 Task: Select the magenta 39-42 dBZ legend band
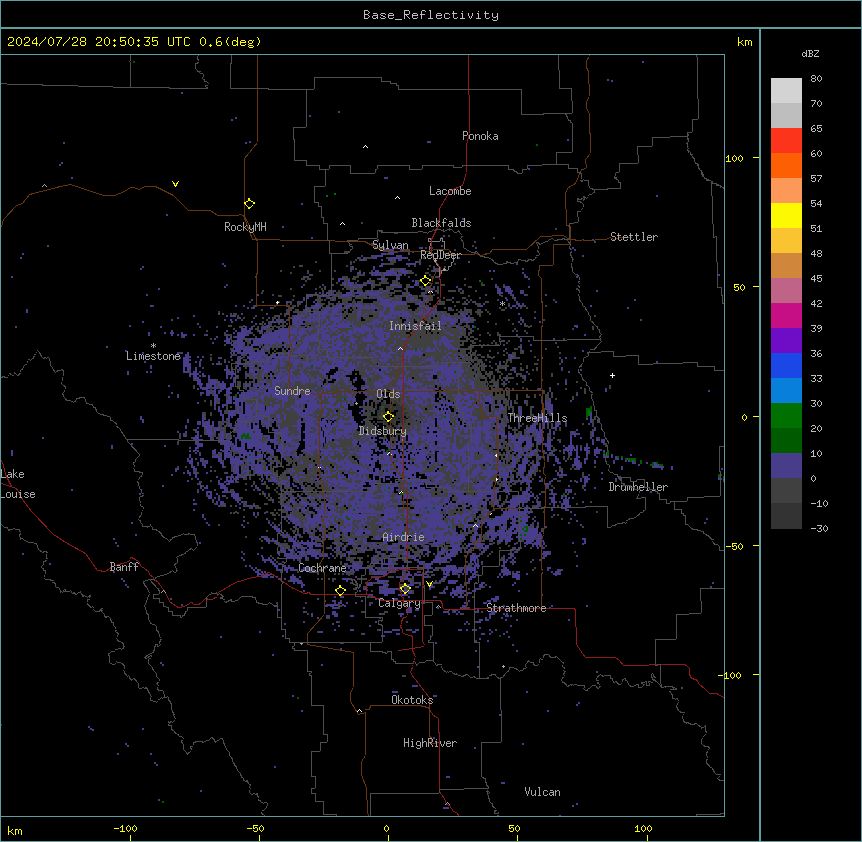point(786,316)
